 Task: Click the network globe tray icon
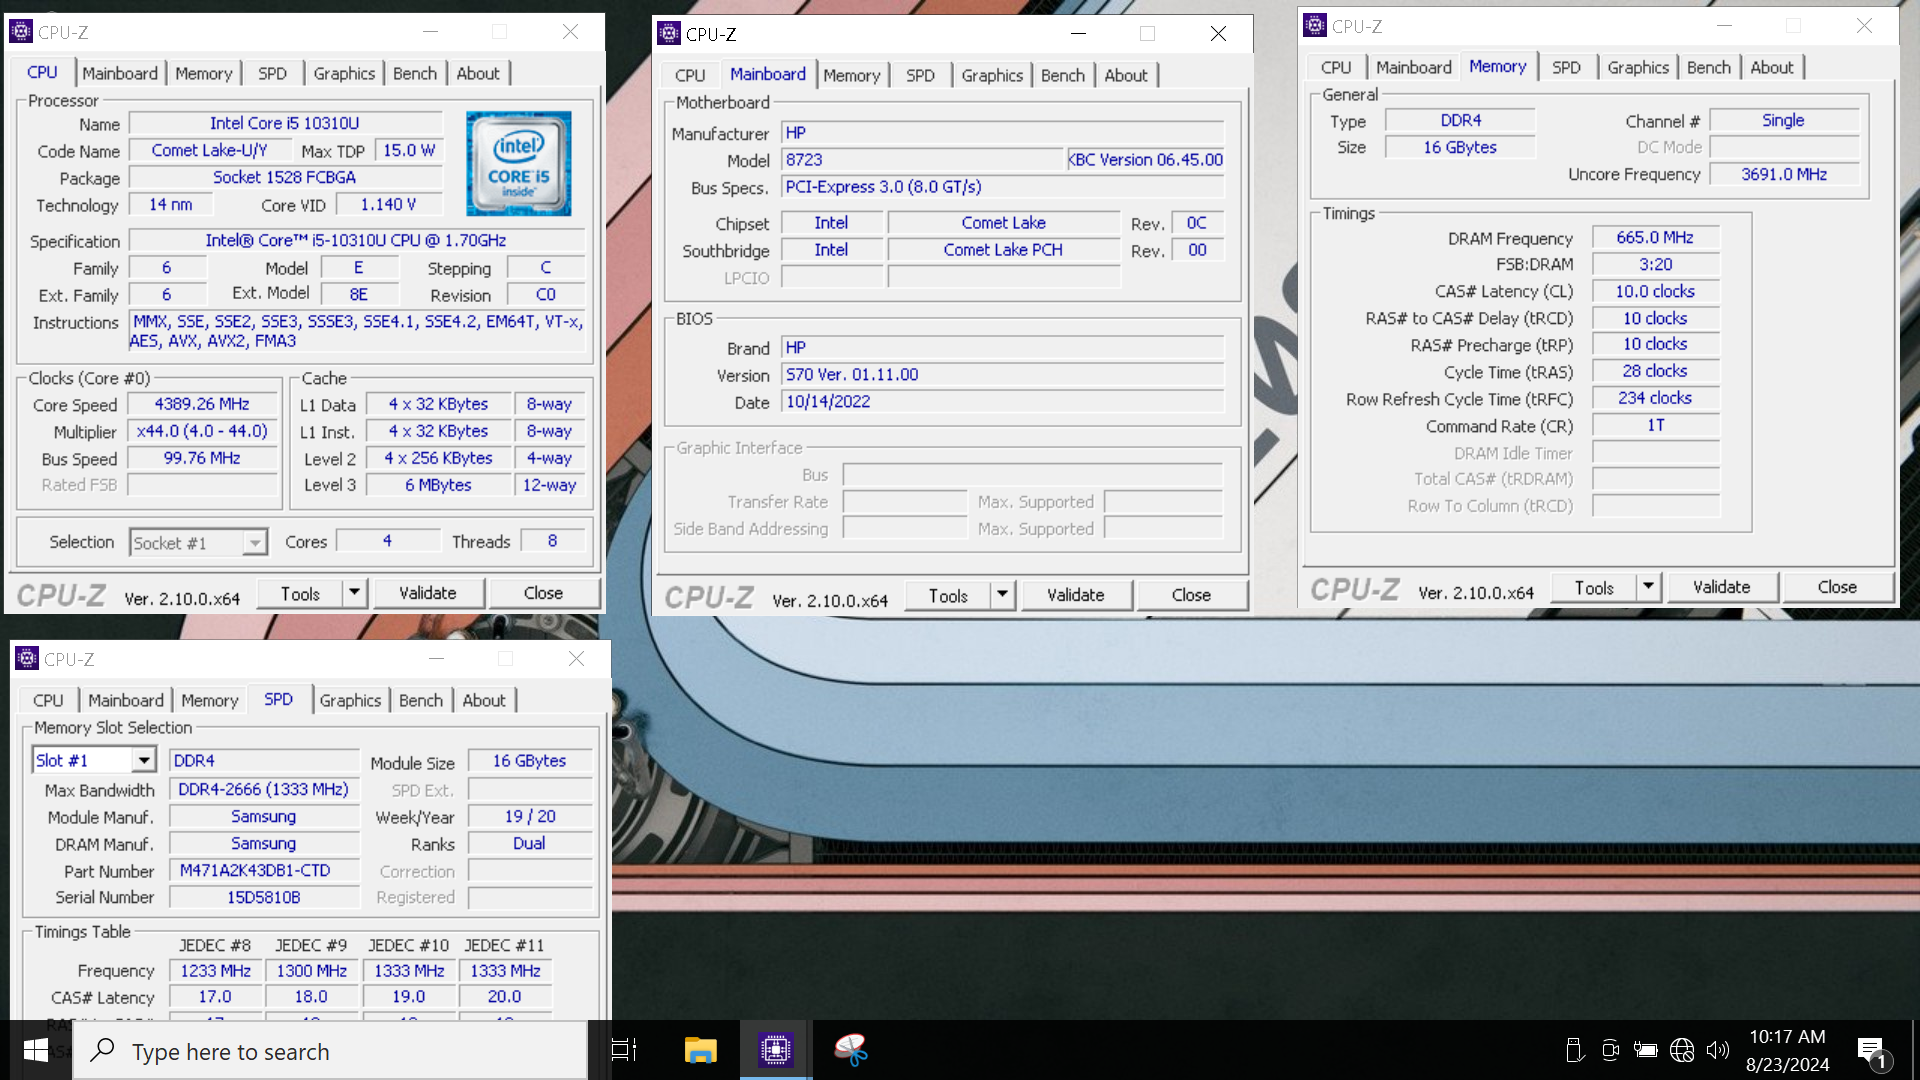[x=1682, y=1050]
